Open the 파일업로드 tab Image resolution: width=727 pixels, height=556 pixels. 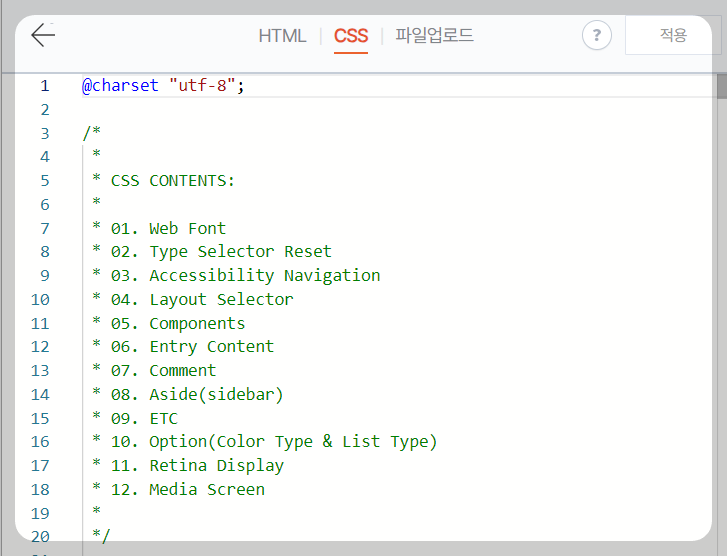point(434,36)
